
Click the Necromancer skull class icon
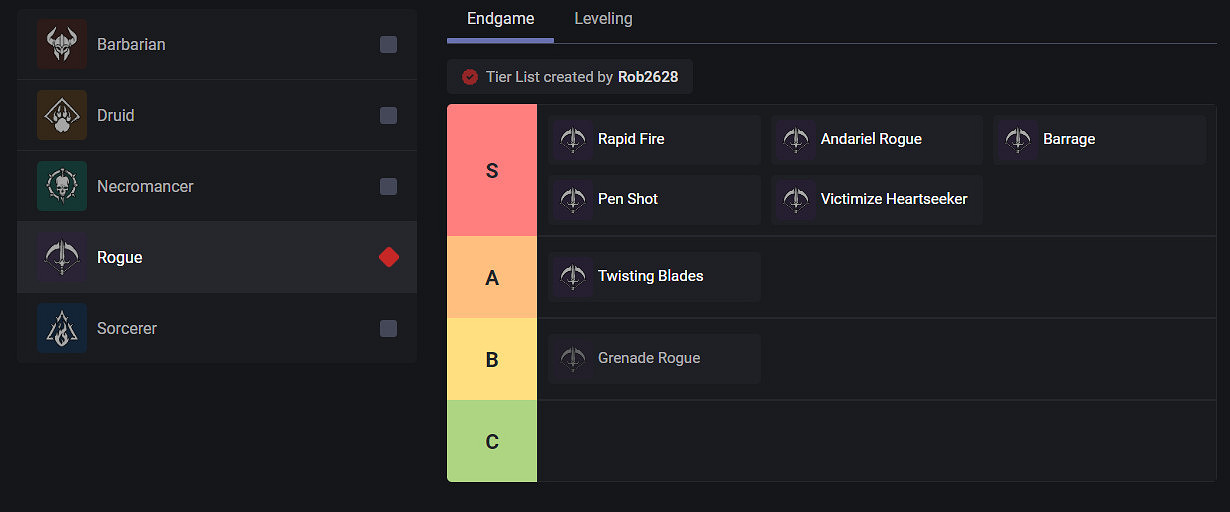coord(62,187)
